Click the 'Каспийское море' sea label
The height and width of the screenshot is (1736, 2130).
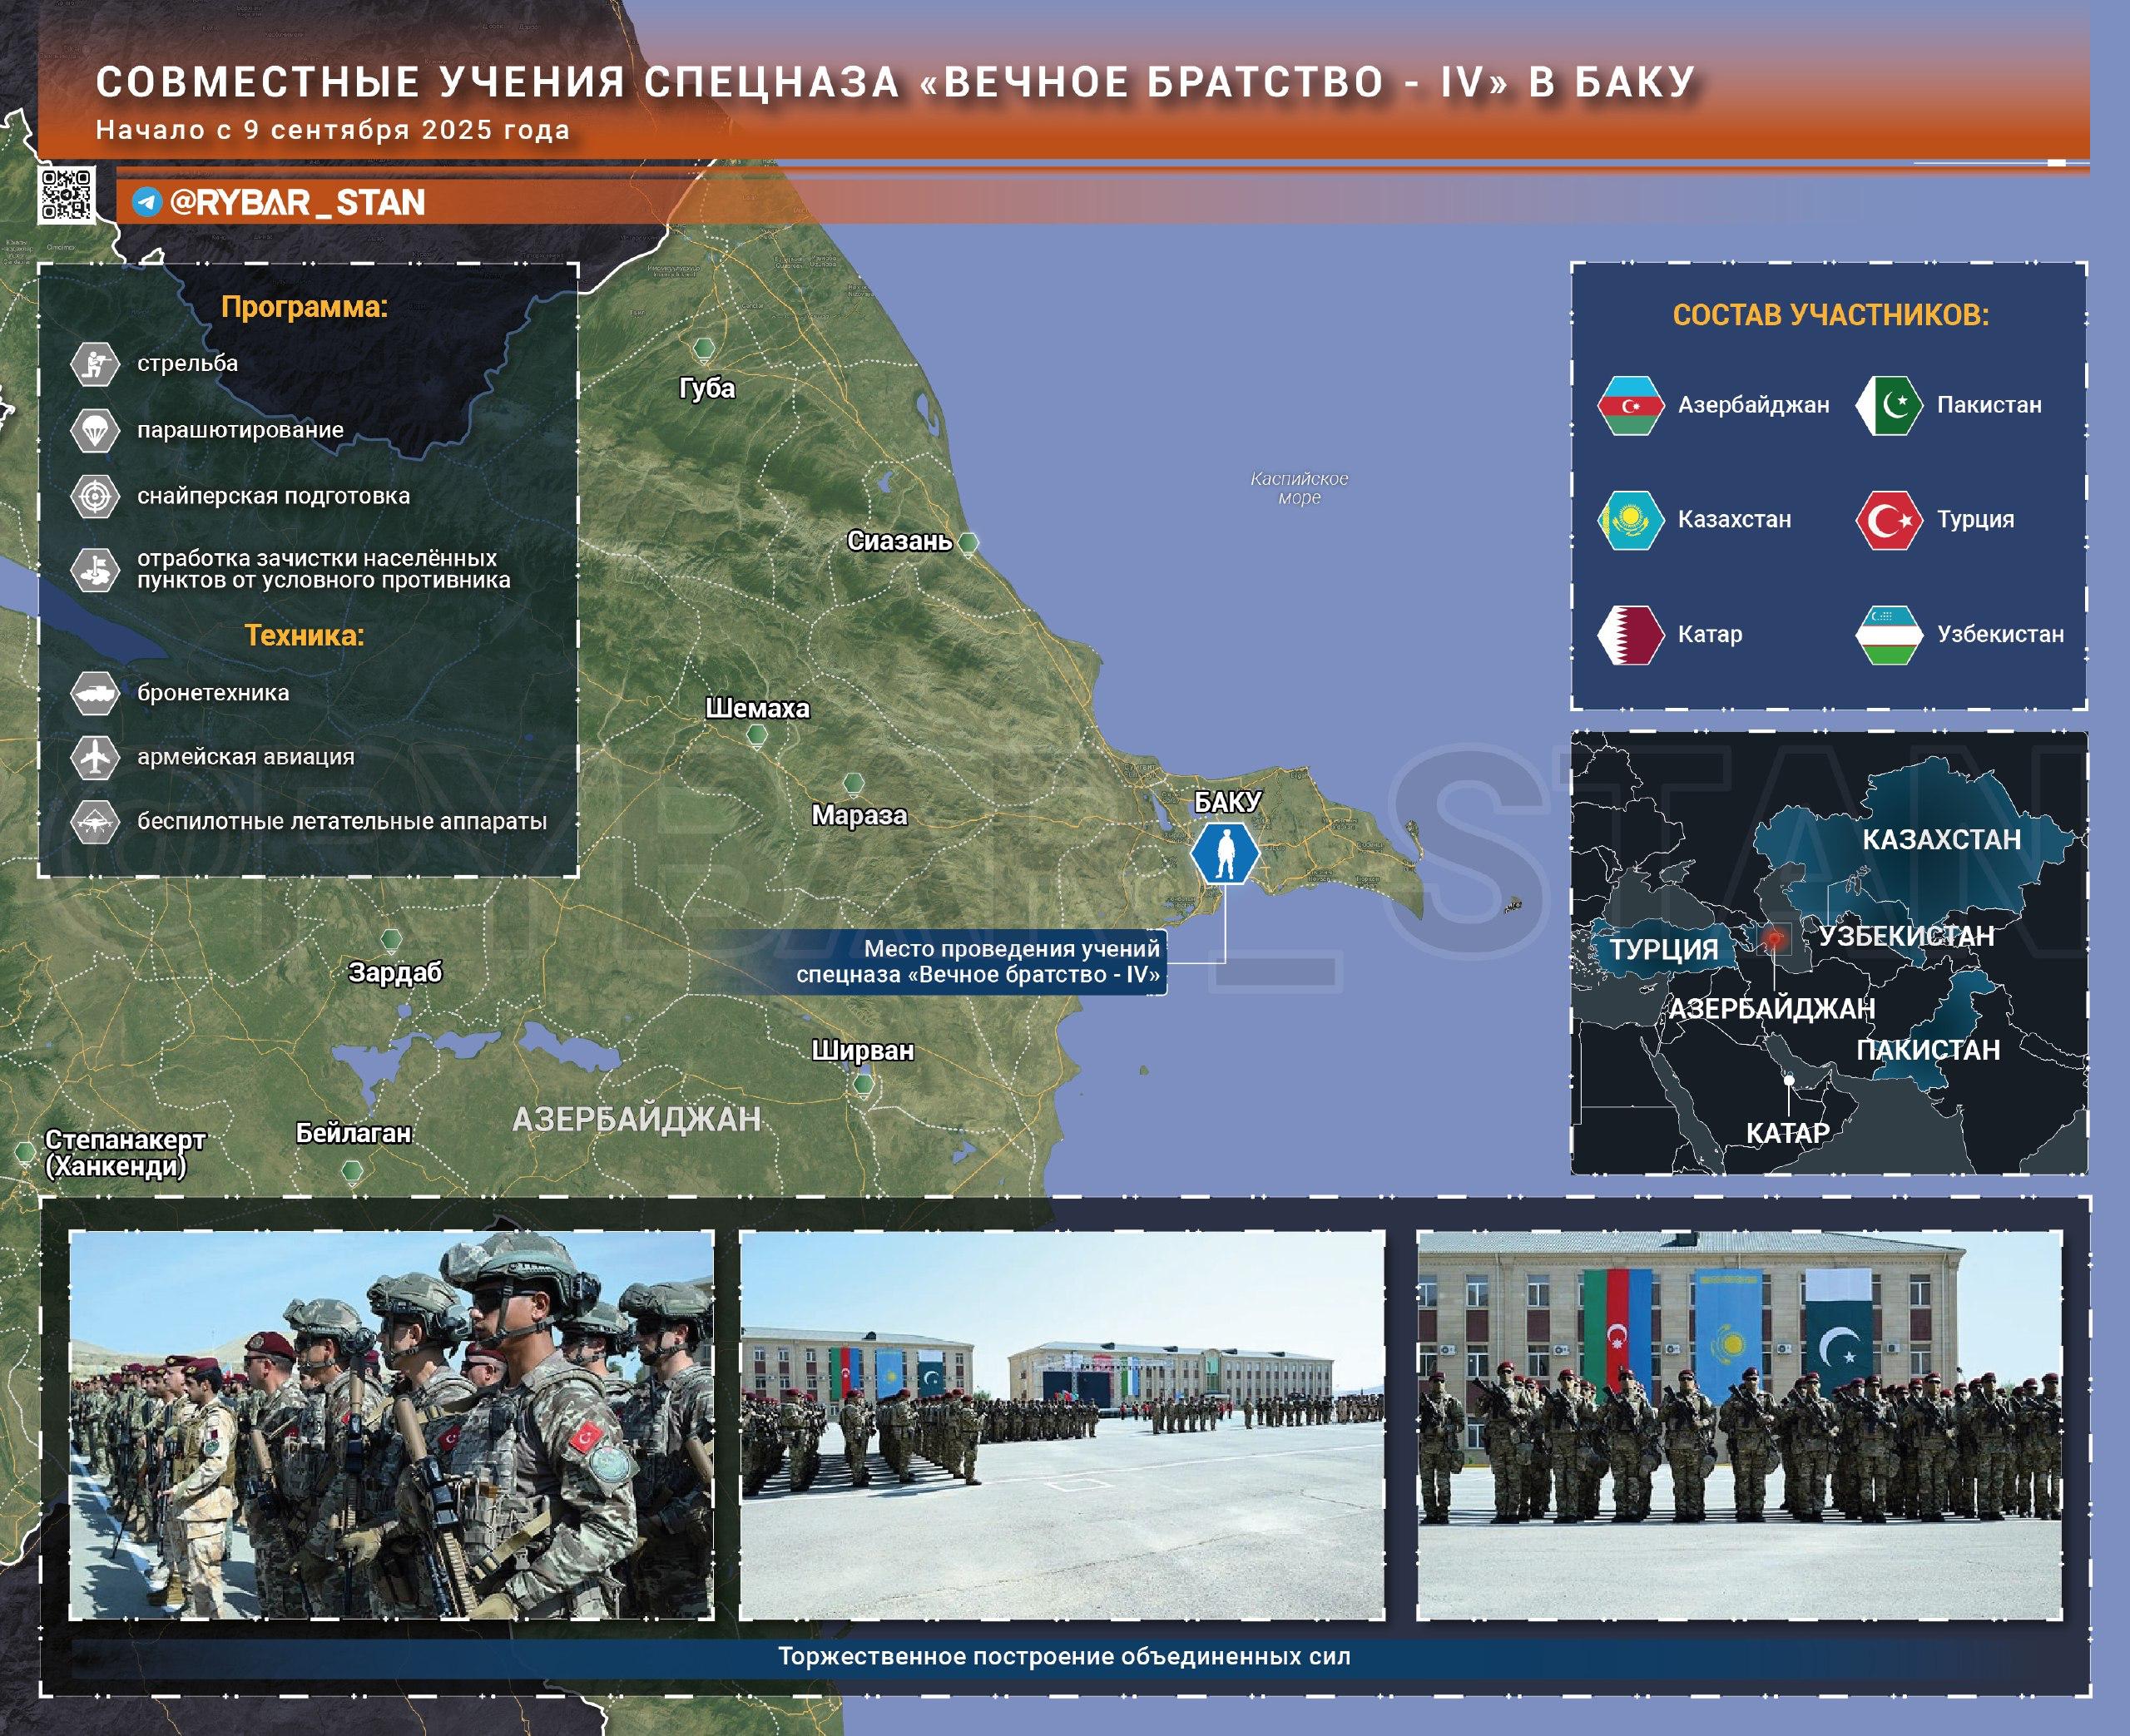click(x=1300, y=488)
